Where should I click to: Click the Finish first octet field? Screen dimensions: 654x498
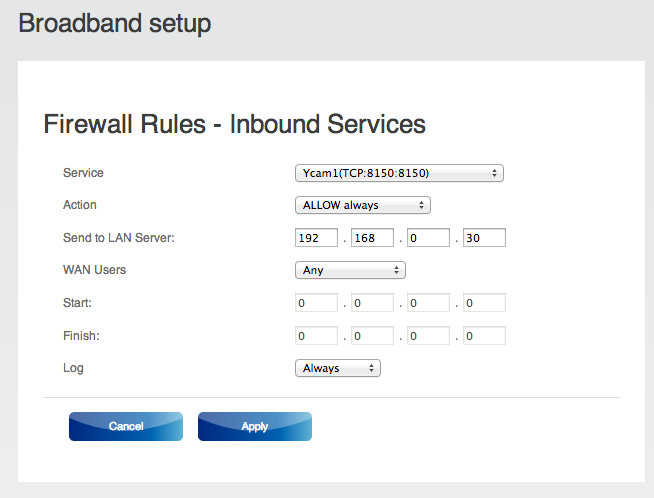pyautogui.click(x=316, y=336)
